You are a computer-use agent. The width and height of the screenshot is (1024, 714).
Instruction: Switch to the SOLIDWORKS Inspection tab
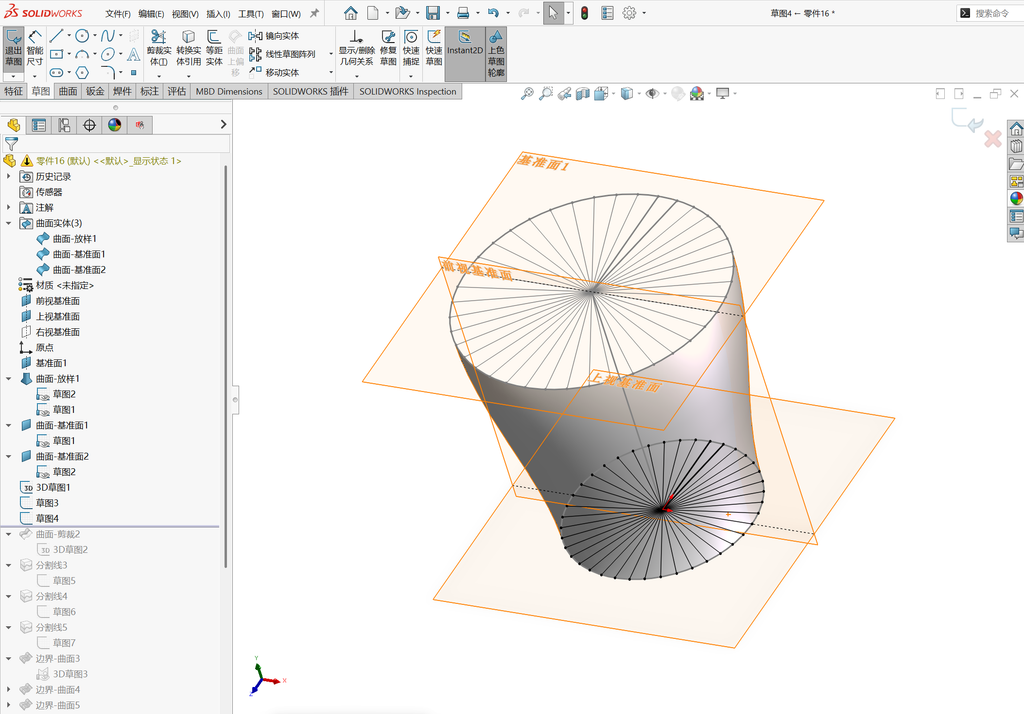coord(408,91)
